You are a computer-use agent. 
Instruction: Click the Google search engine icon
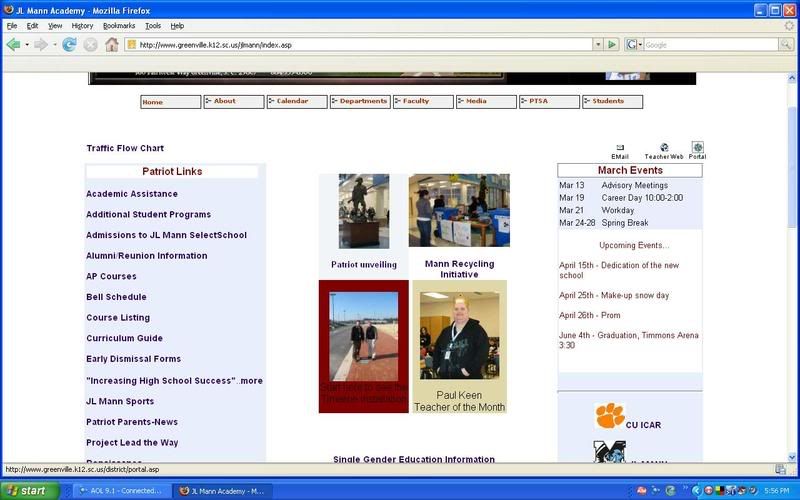pos(632,45)
